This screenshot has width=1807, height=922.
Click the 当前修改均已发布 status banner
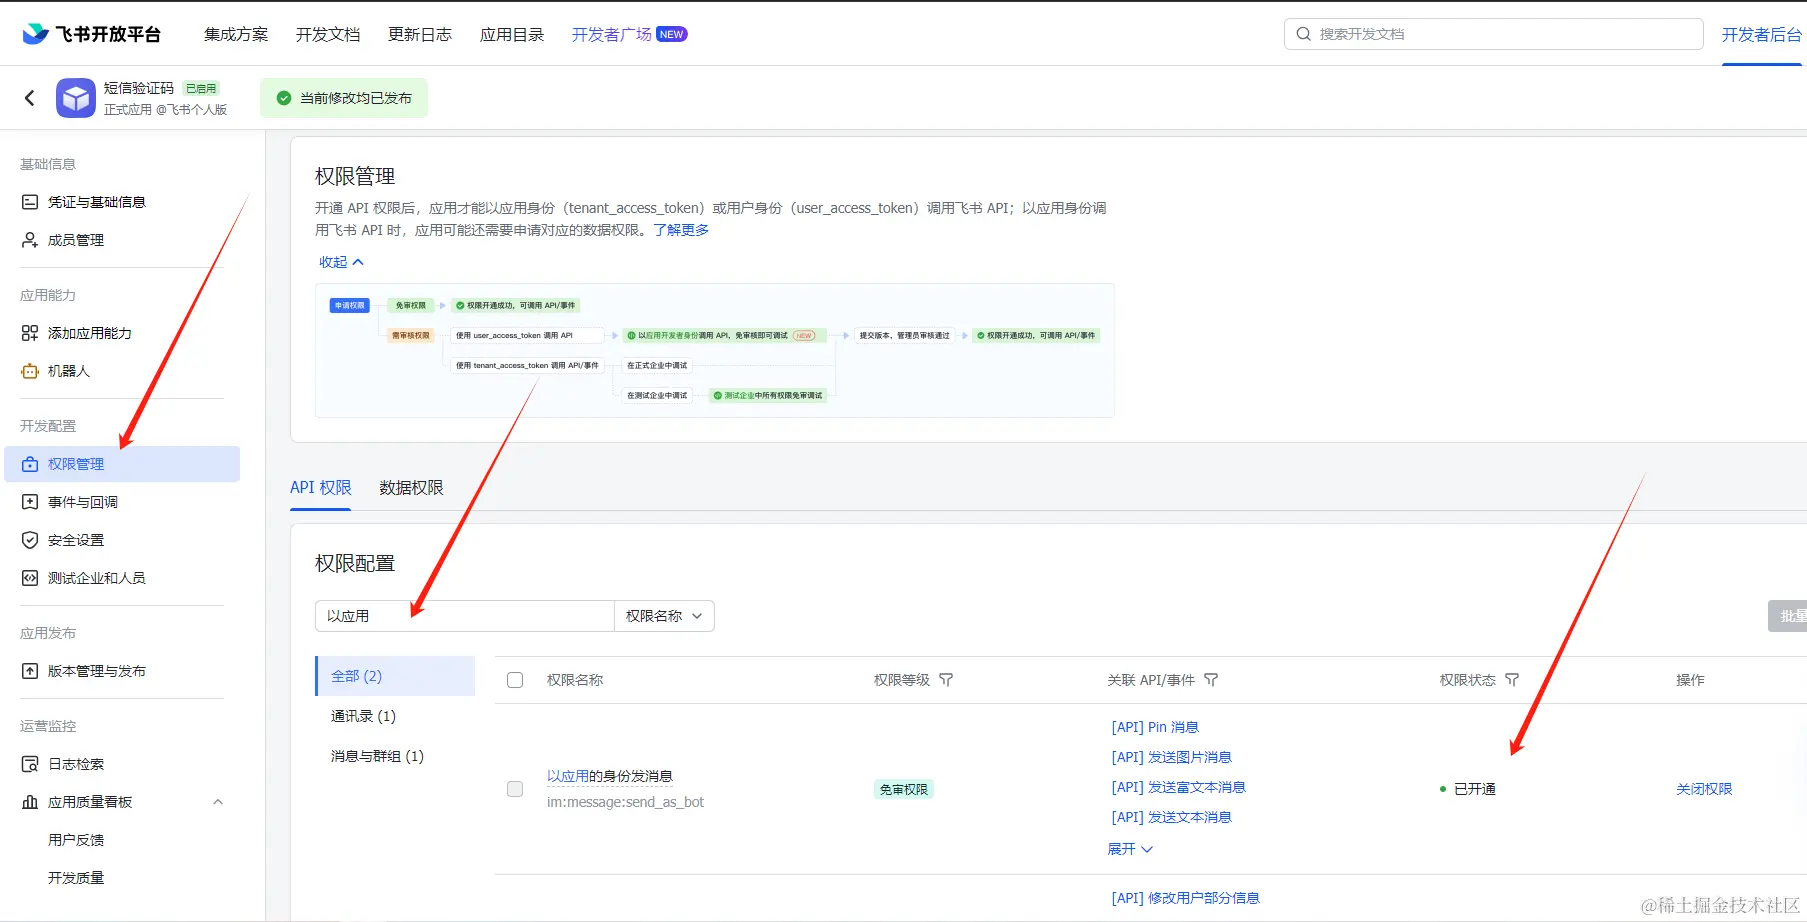click(x=344, y=98)
